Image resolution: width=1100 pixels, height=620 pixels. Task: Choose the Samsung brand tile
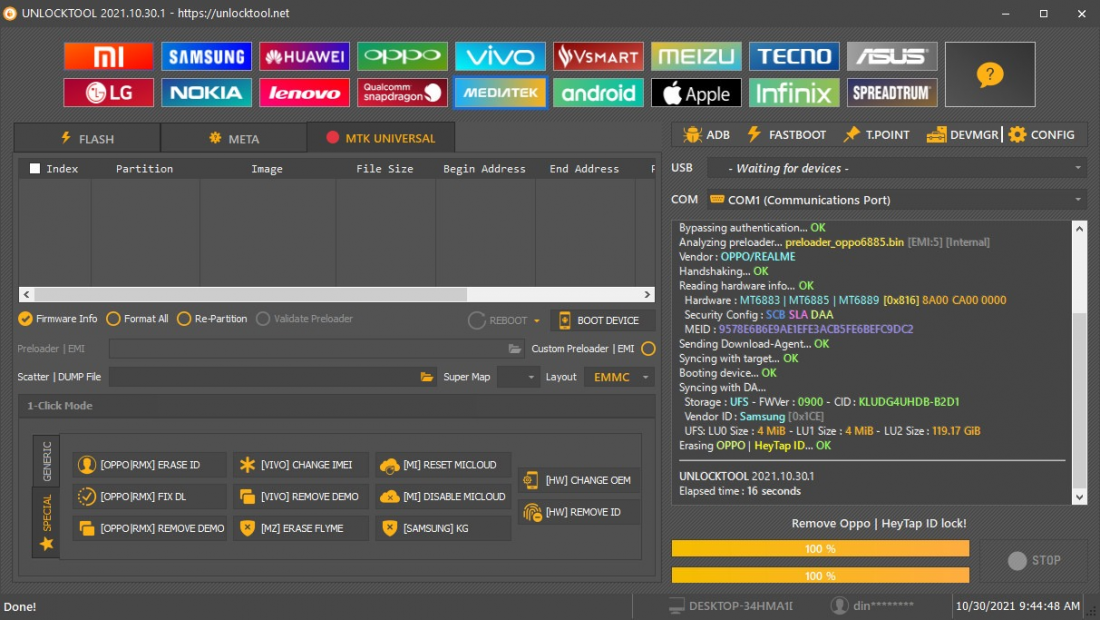206,56
